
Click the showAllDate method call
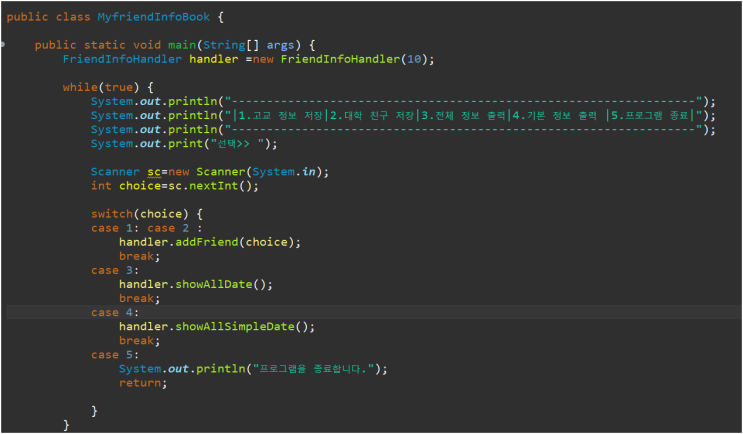coord(214,284)
